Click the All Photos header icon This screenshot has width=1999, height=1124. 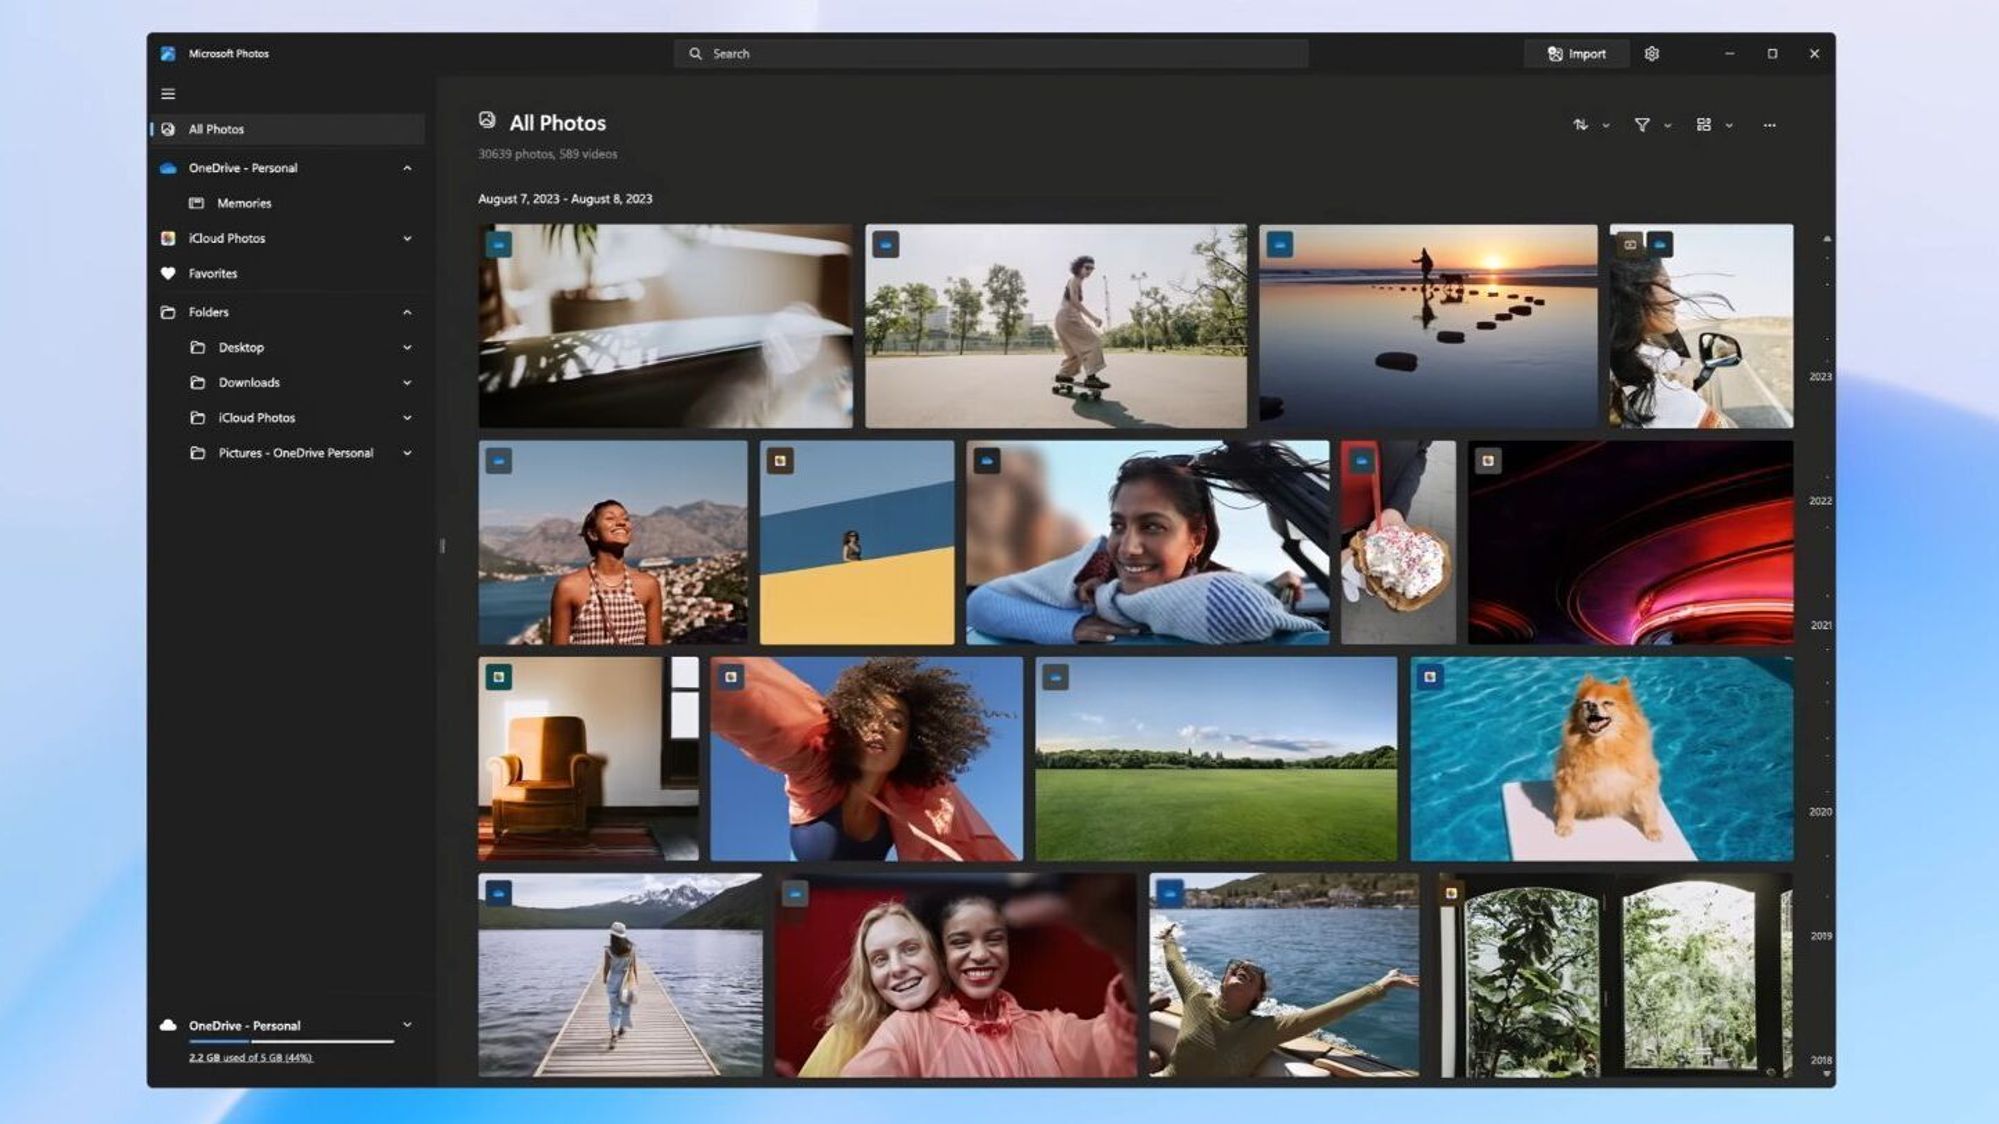point(487,121)
